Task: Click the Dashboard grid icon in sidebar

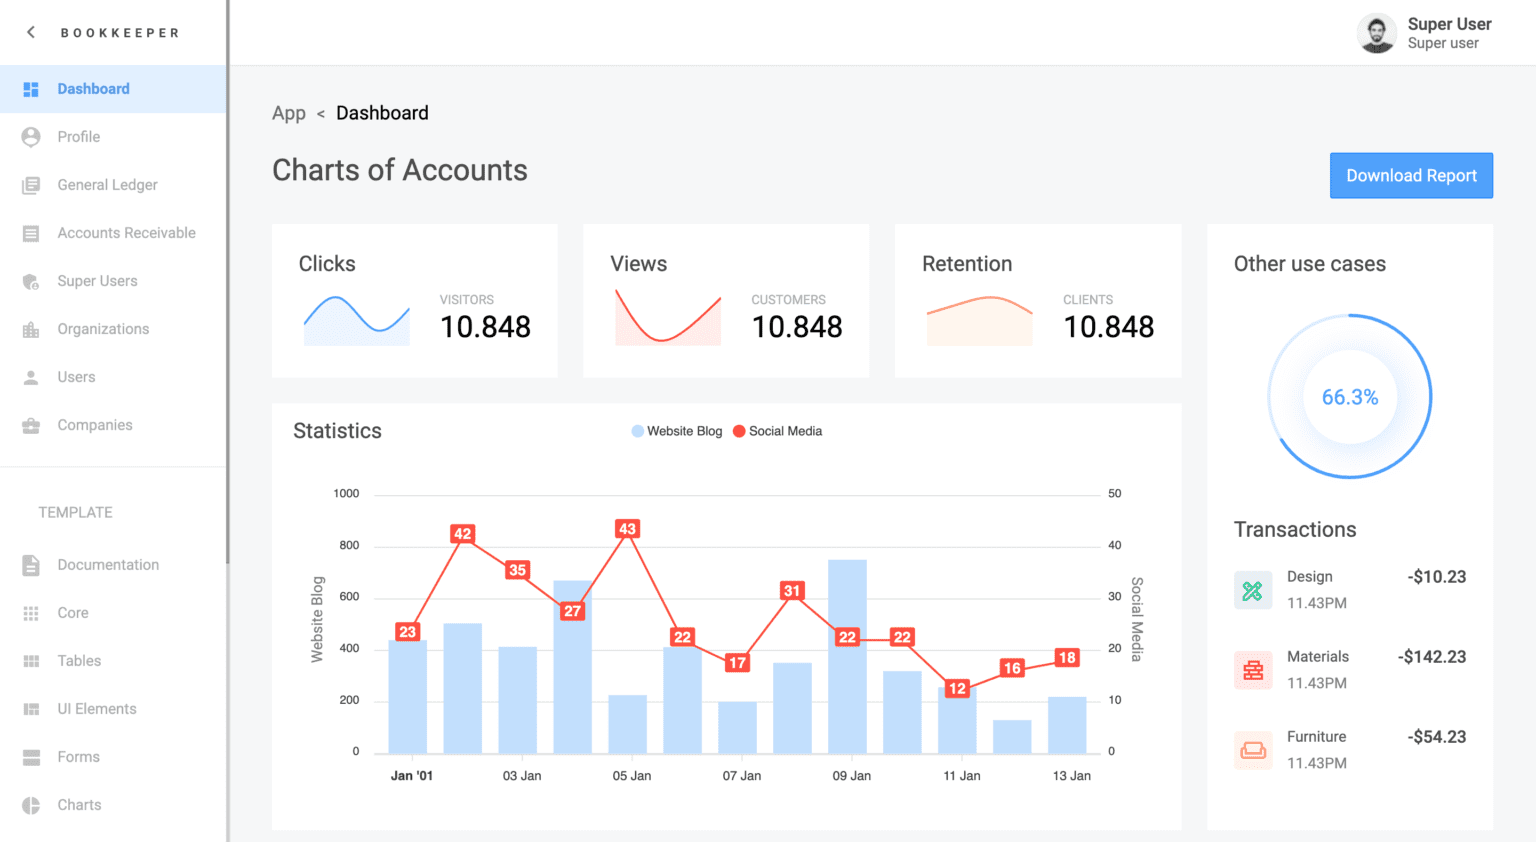Action: 31,89
